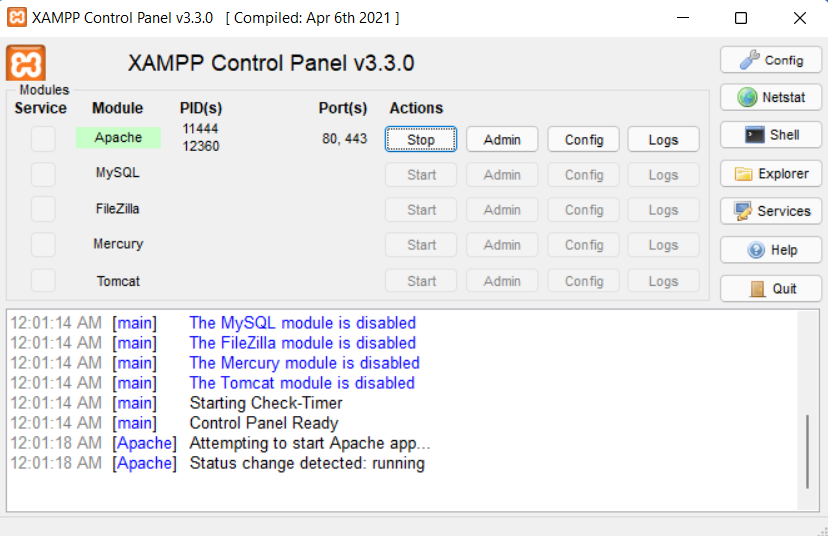The height and width of the screenshot is (536, 828).
Task: Toggle the Apache service checkbox
Action: pos(43,139)
